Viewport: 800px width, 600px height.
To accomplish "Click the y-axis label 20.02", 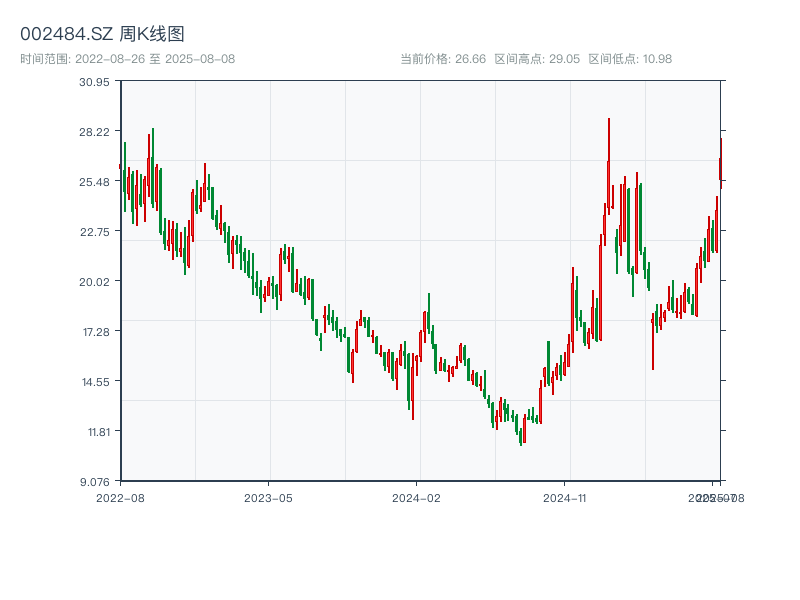I will tap(94, 282).
